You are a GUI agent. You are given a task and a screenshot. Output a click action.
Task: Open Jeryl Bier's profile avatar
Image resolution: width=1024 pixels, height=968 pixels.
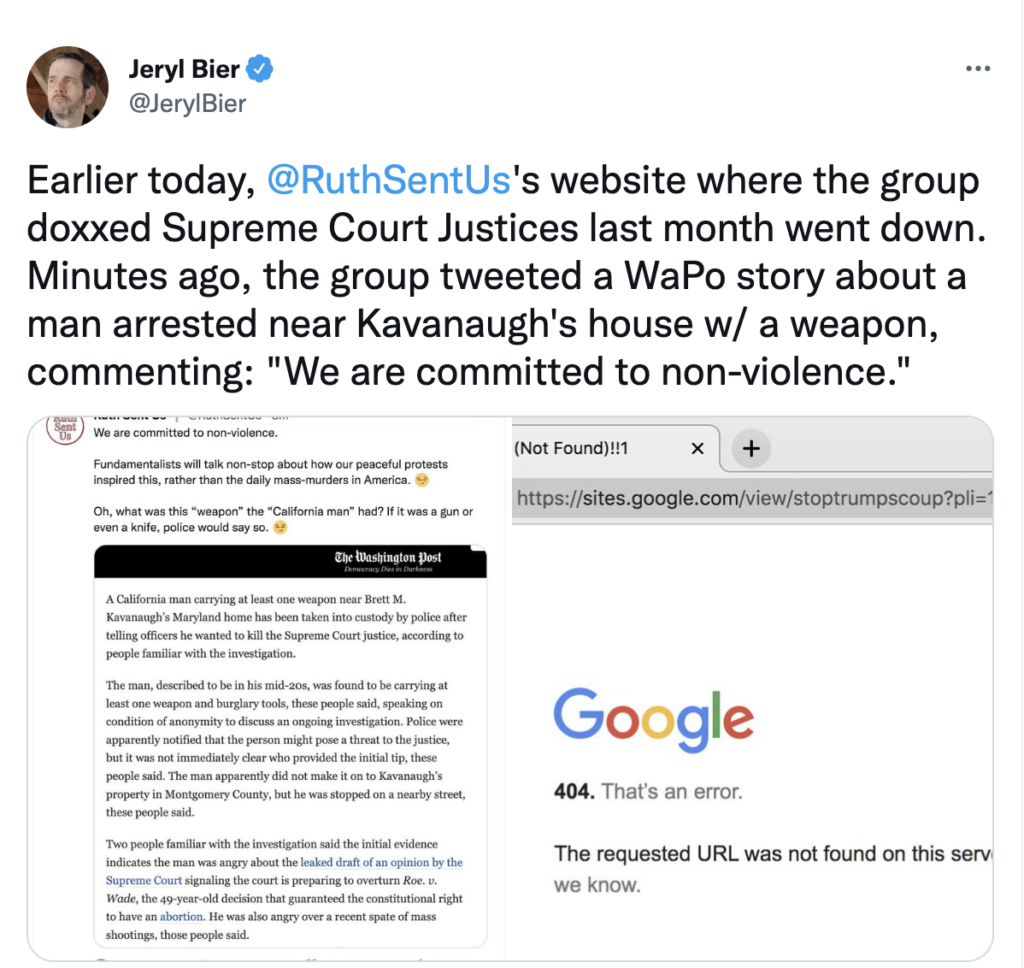click(x=67, y=87)
